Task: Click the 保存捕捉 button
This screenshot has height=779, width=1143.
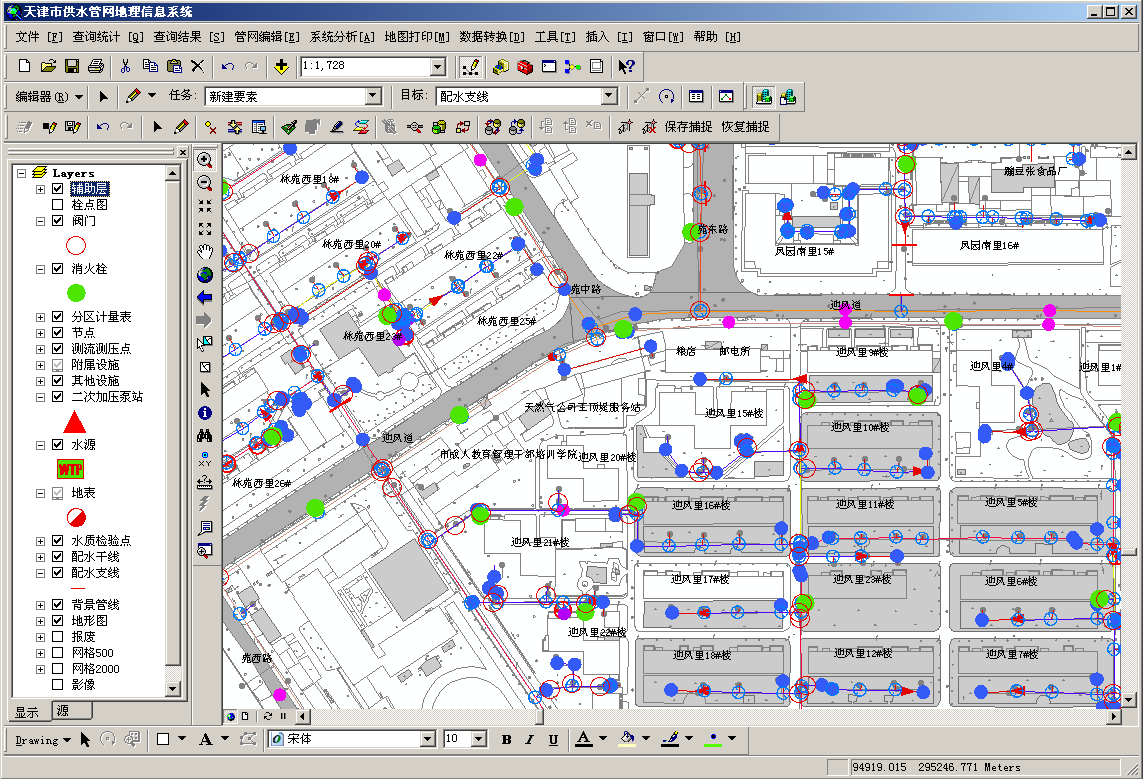Action: (688, 127)
